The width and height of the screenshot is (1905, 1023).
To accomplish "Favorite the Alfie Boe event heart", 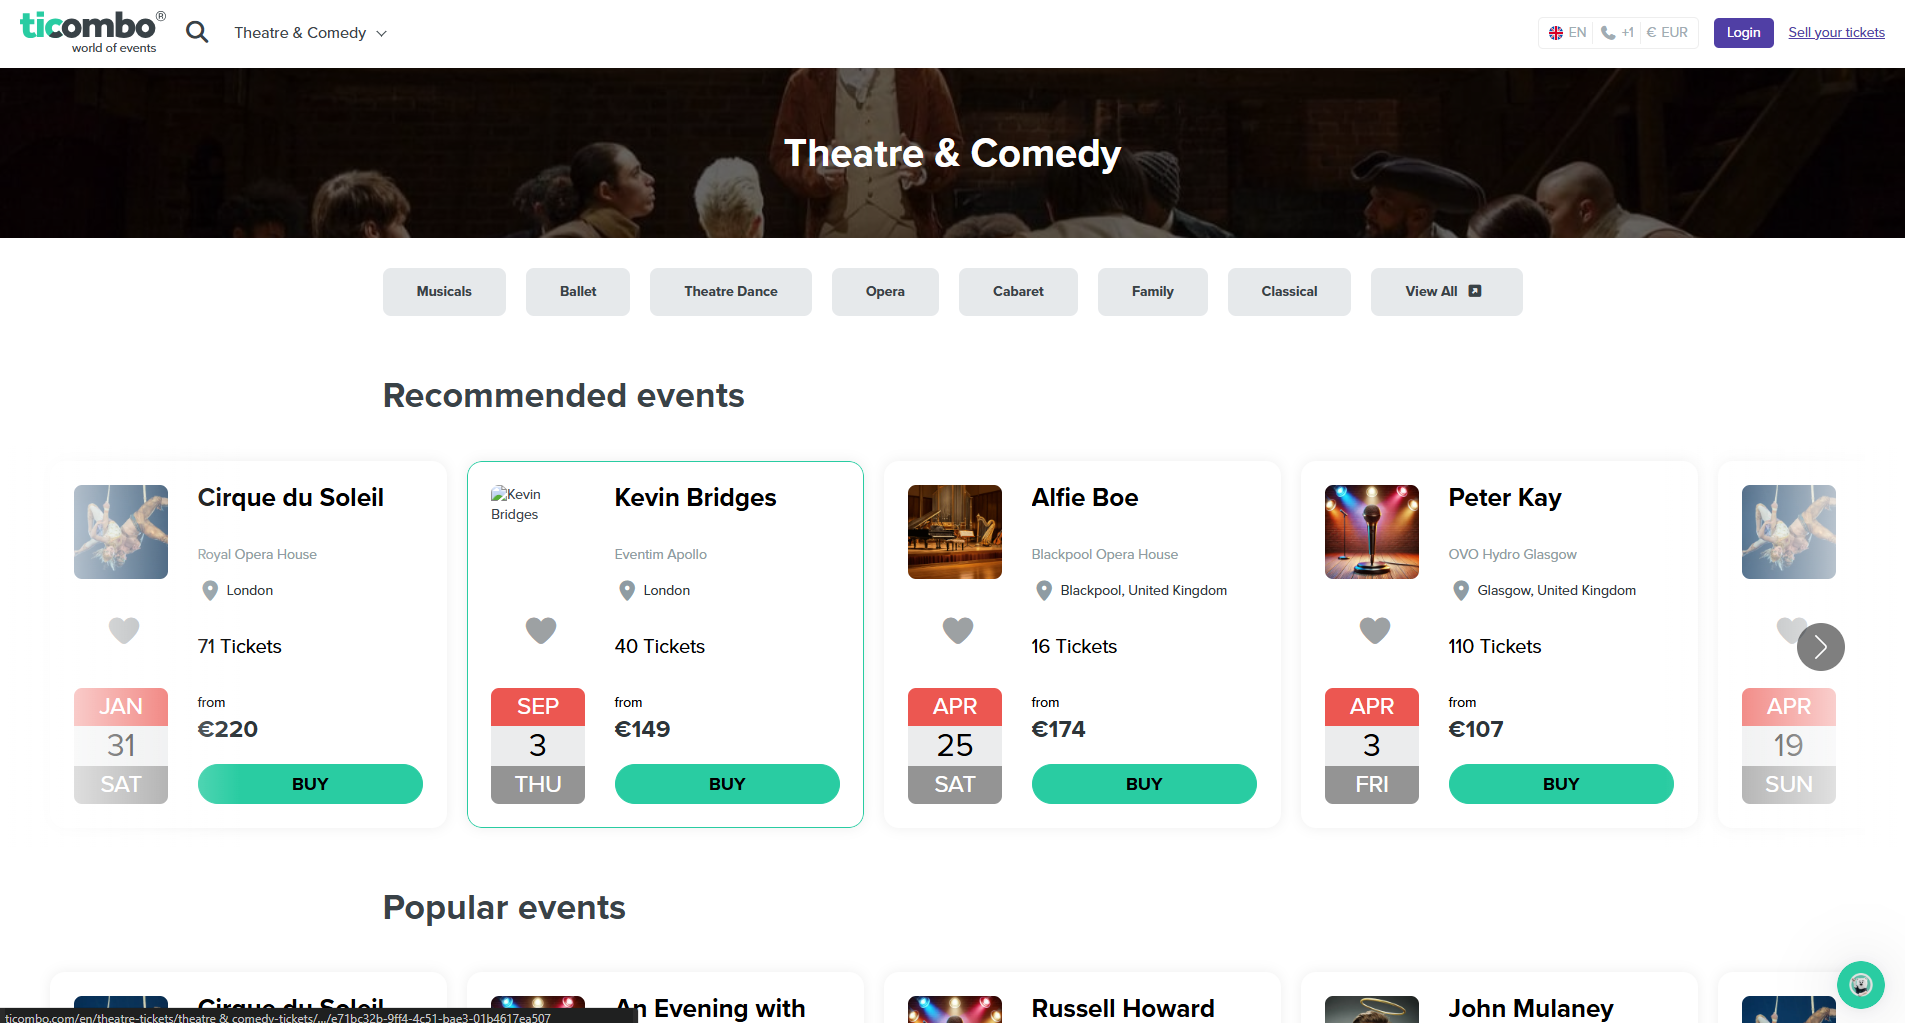I will [958, 630].
